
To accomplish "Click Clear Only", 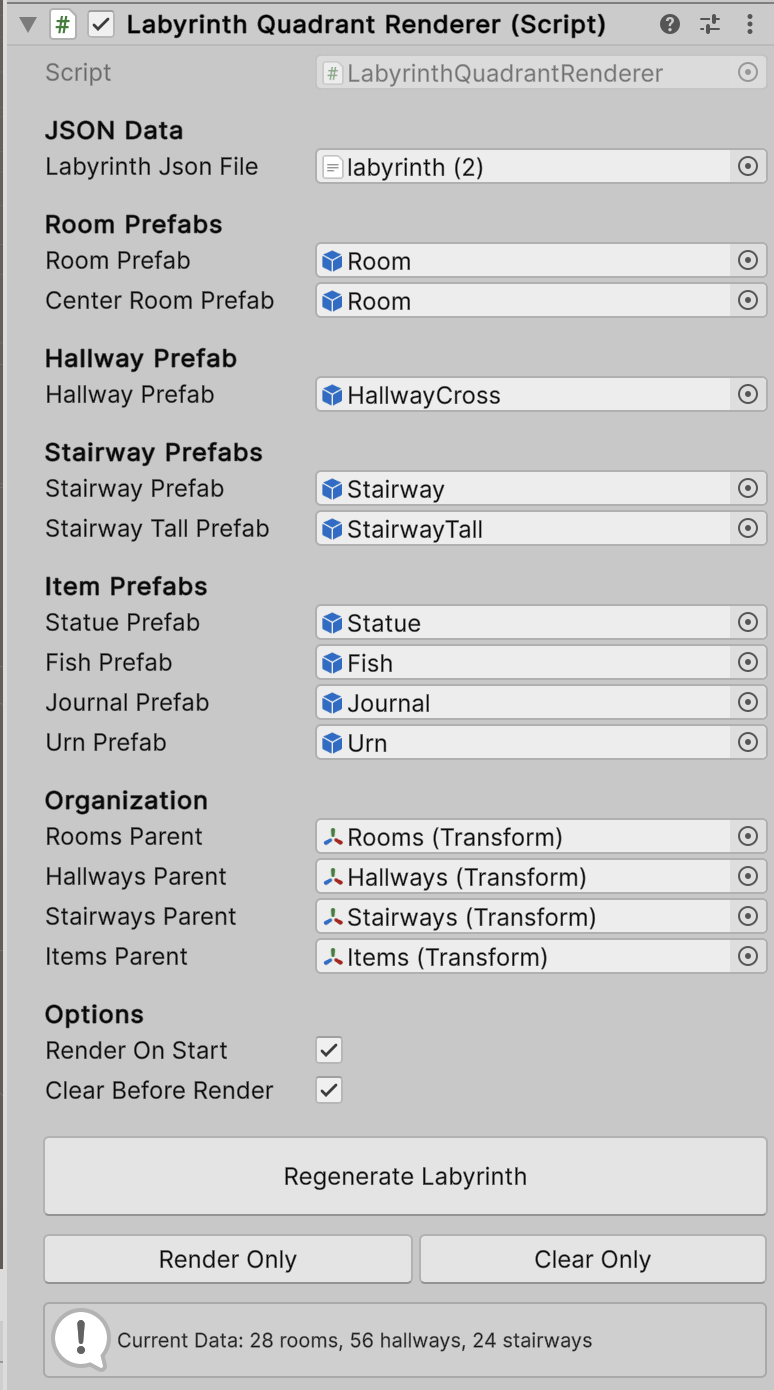I will 591,1259.
